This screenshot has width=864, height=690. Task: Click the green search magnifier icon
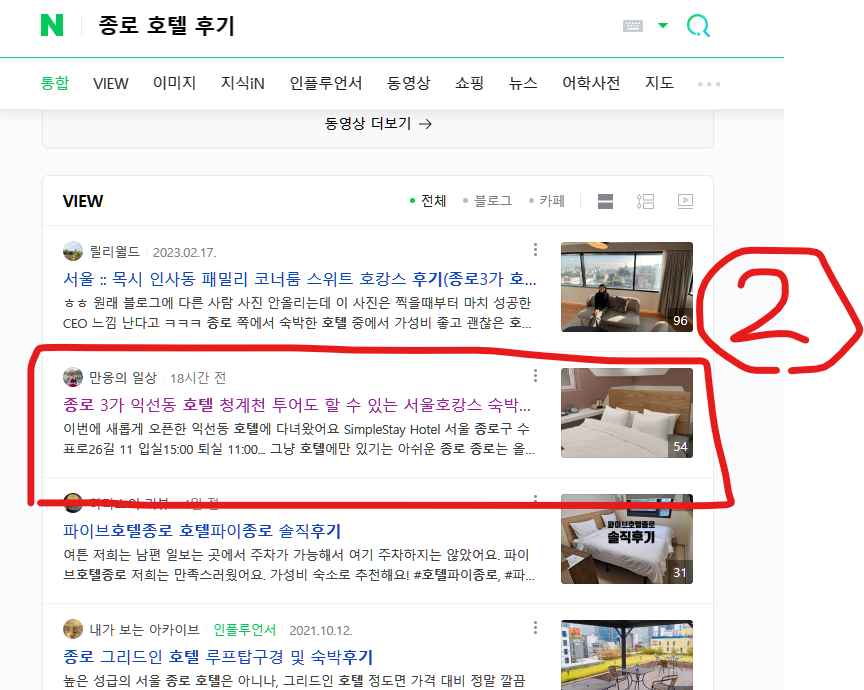(698, 26)
